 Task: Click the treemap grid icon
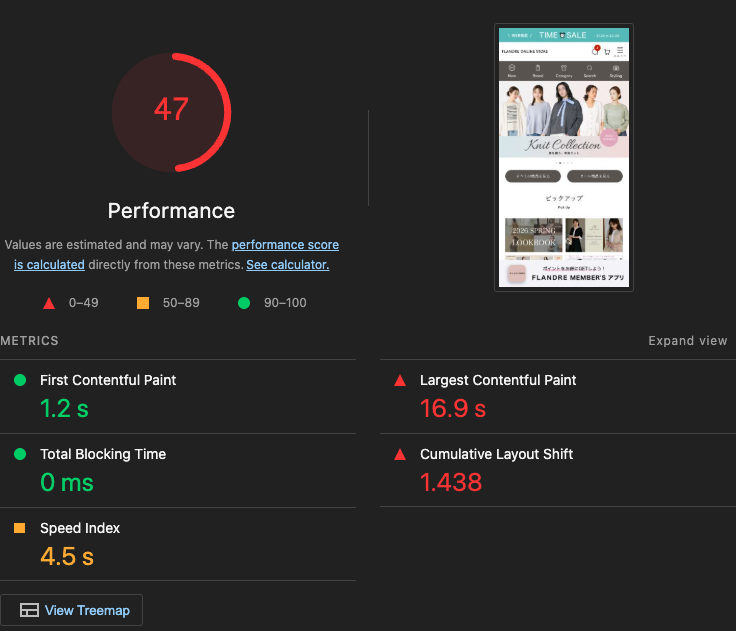pos(30,610)
